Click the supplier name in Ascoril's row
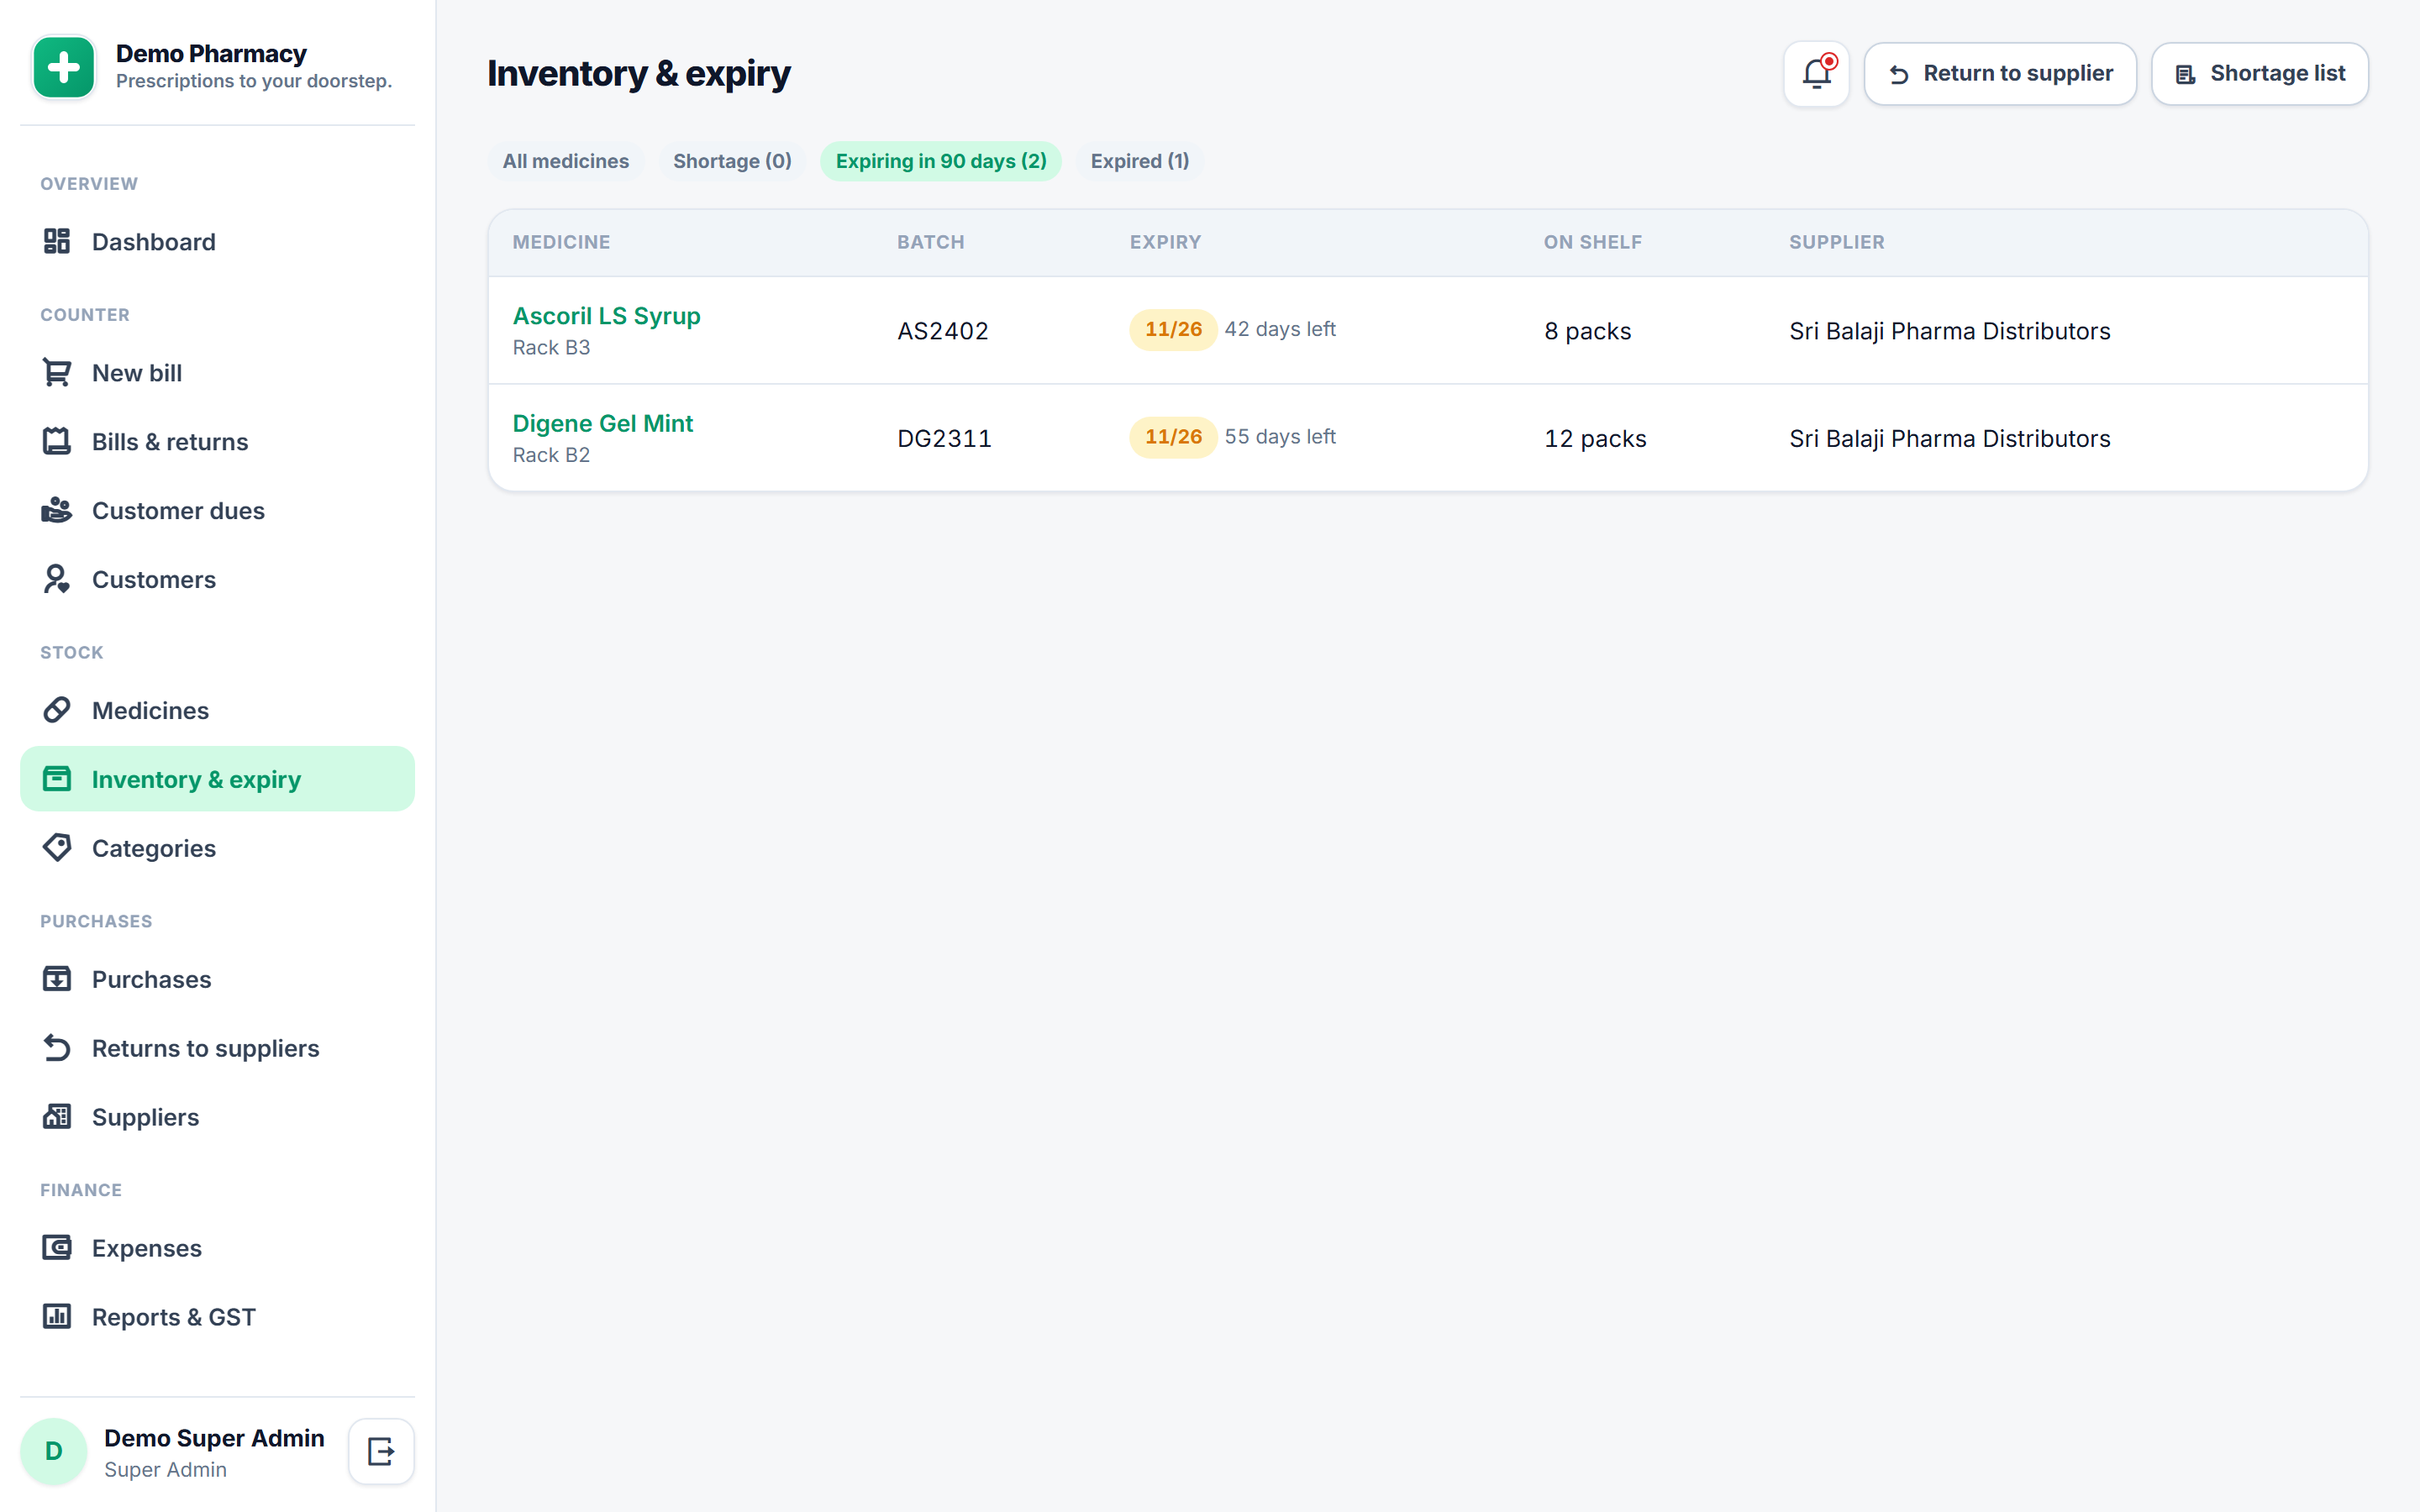 click(x=1949, y=331)
